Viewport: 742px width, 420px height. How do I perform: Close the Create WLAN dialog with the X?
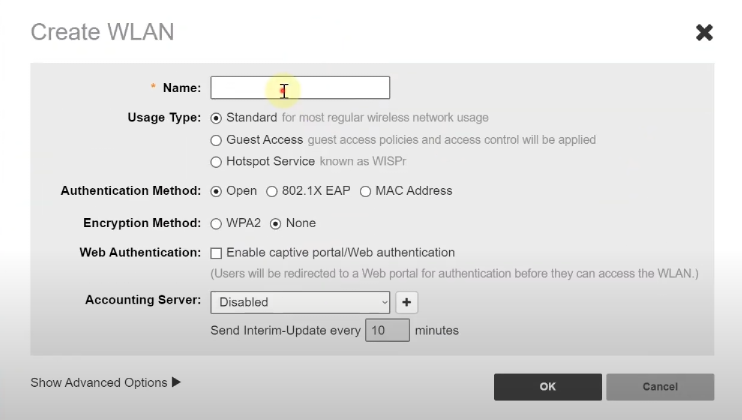tap(704, 33)
